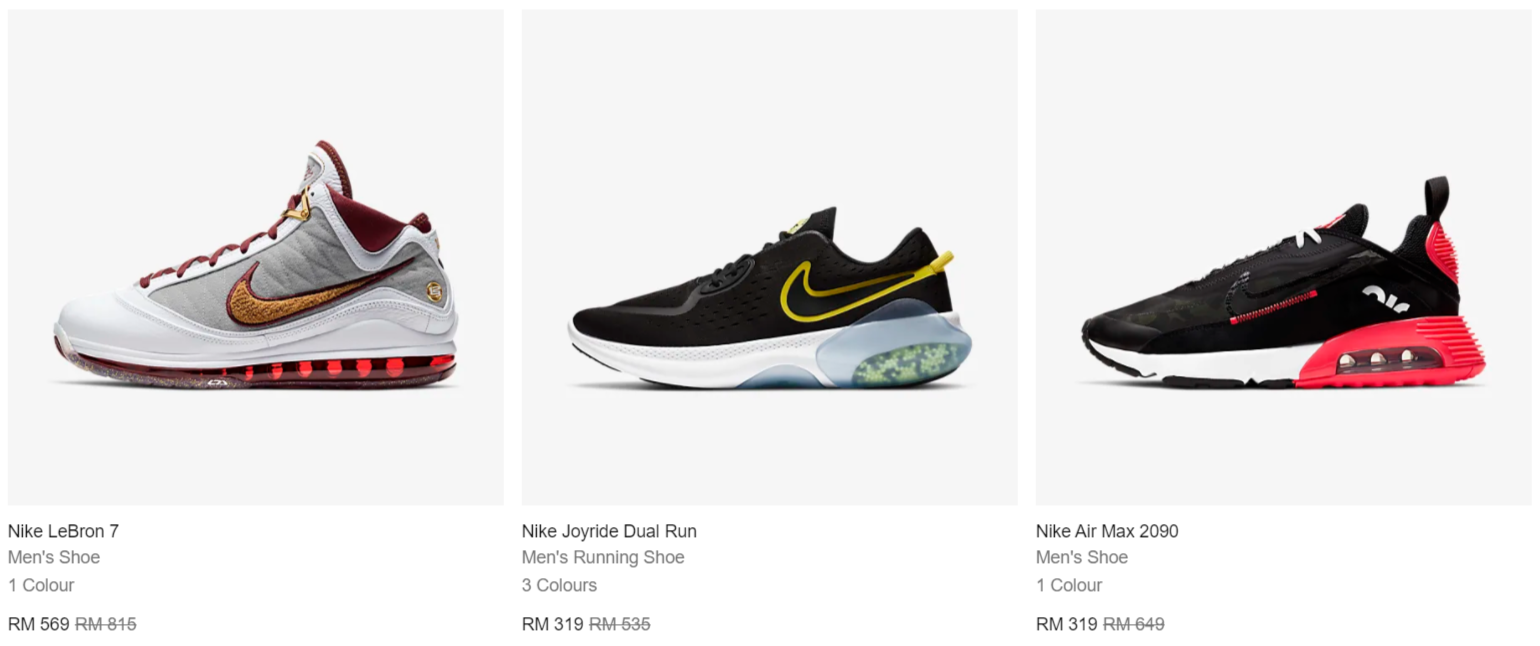Screen dimensions: 1540x646
Task: Click Men's Shoe label under LeBron 7
Action: [54, 557]
